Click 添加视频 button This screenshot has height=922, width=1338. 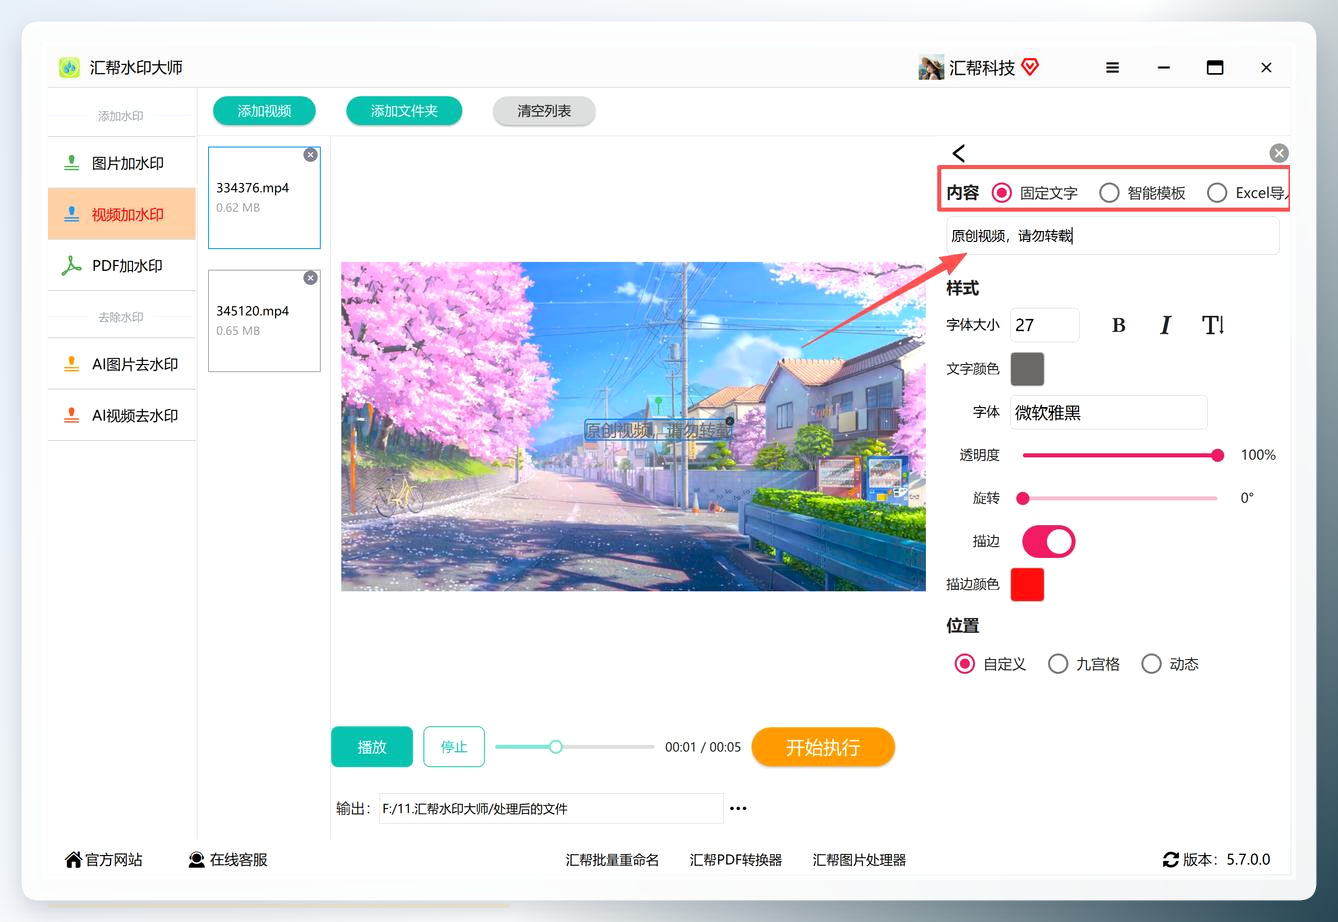pyautogui.click(x=264, y=111)
